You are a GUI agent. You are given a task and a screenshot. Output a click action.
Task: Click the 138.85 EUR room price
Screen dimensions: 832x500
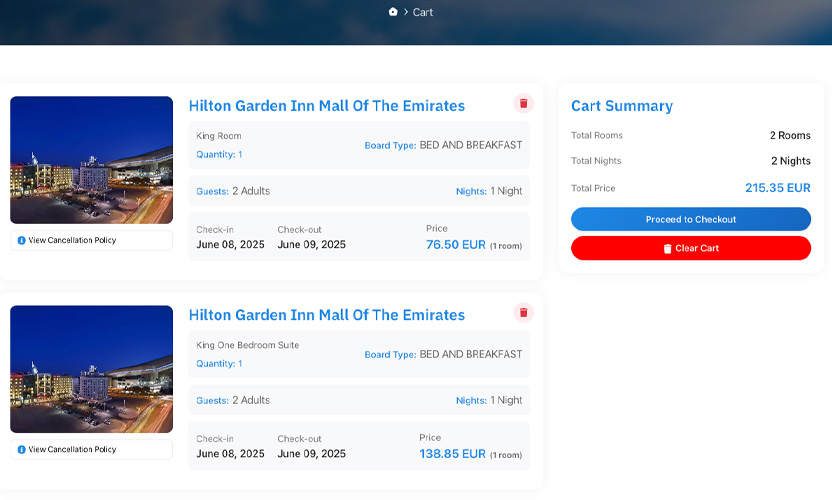[452, 454]
